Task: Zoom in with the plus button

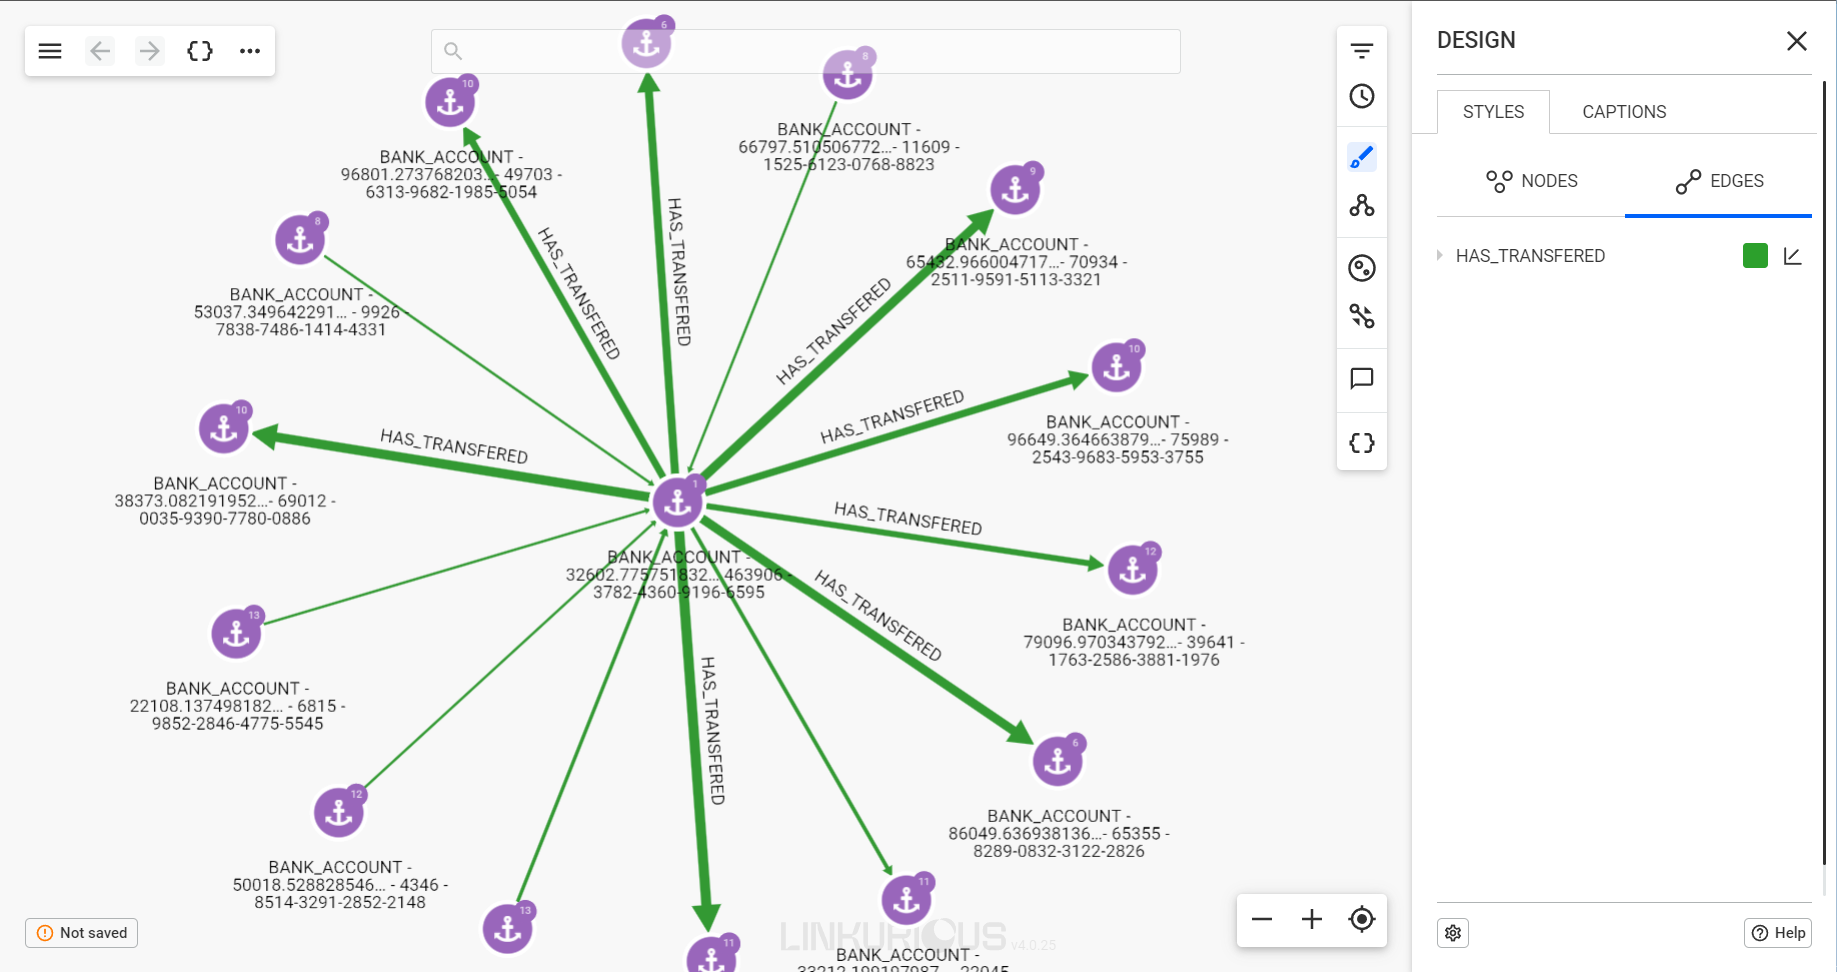Action: [x=1312, y=919]
